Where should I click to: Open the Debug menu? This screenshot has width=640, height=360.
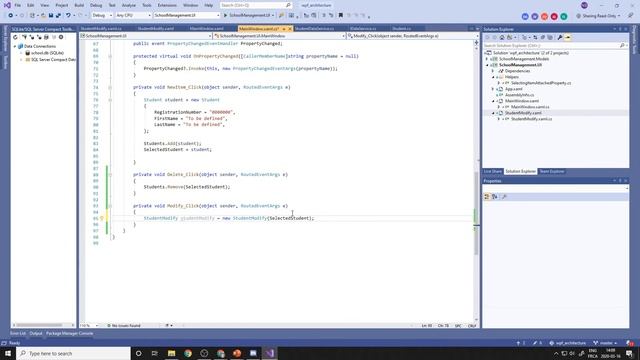click(x=96, y=5)
